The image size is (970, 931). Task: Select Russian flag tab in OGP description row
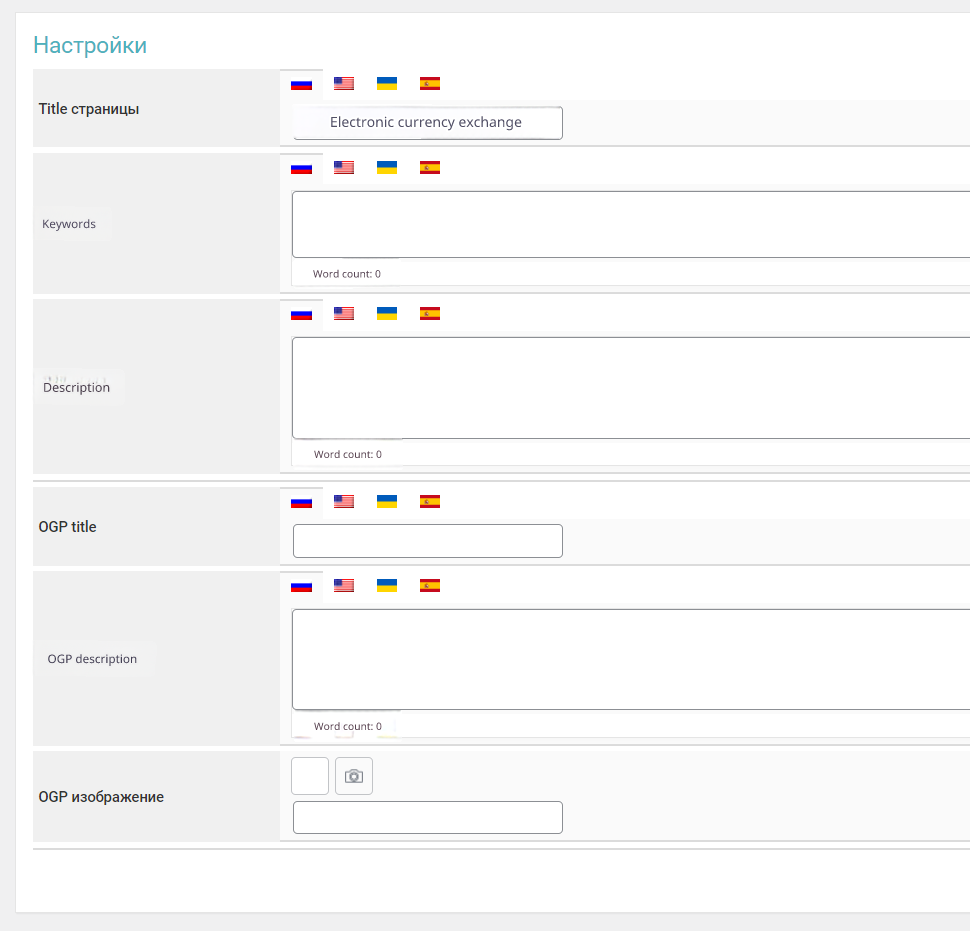301,586
